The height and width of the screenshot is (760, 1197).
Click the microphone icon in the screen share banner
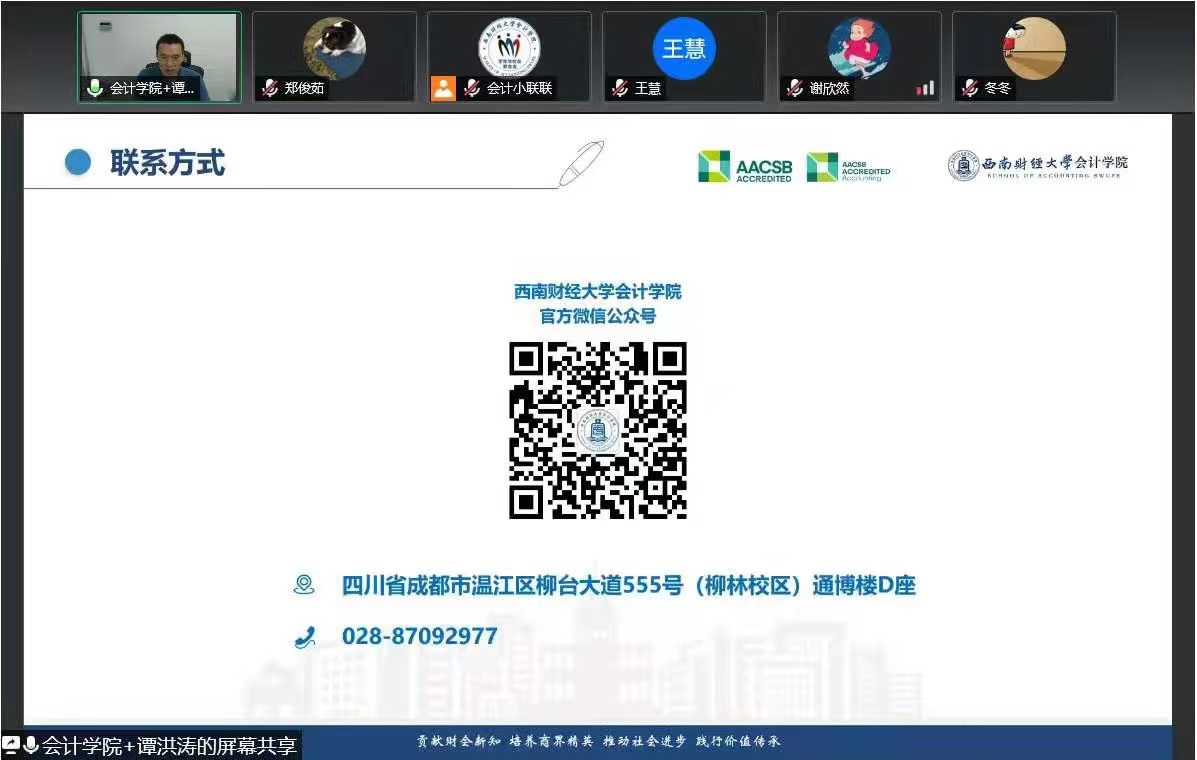point(31,746)
